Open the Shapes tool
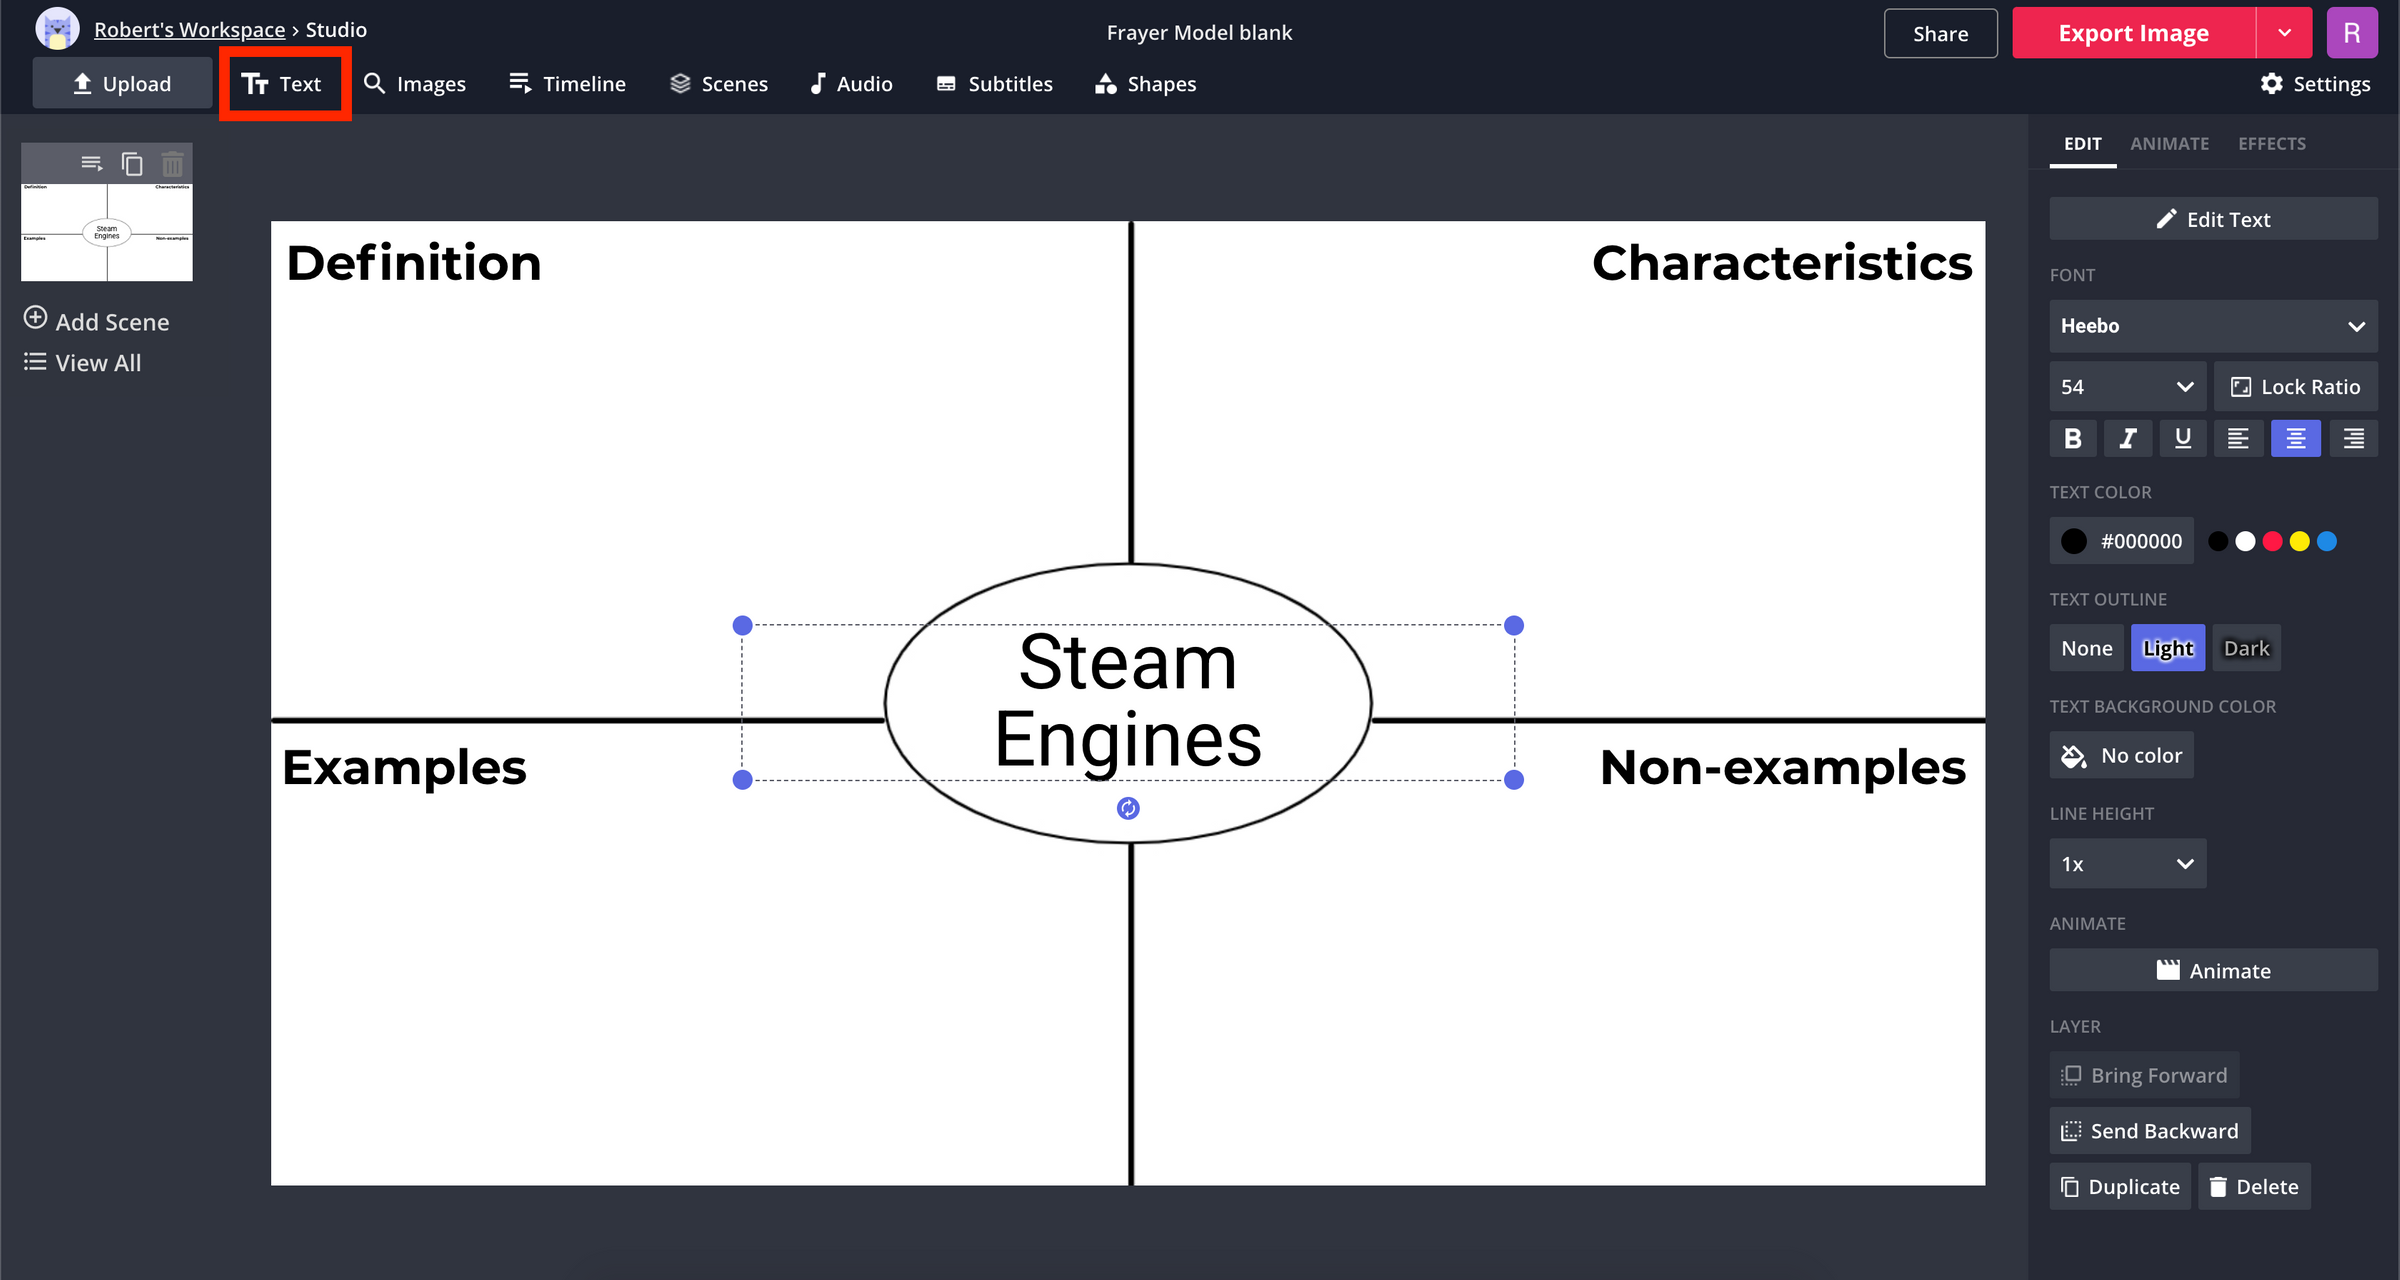 point(1144,83)
